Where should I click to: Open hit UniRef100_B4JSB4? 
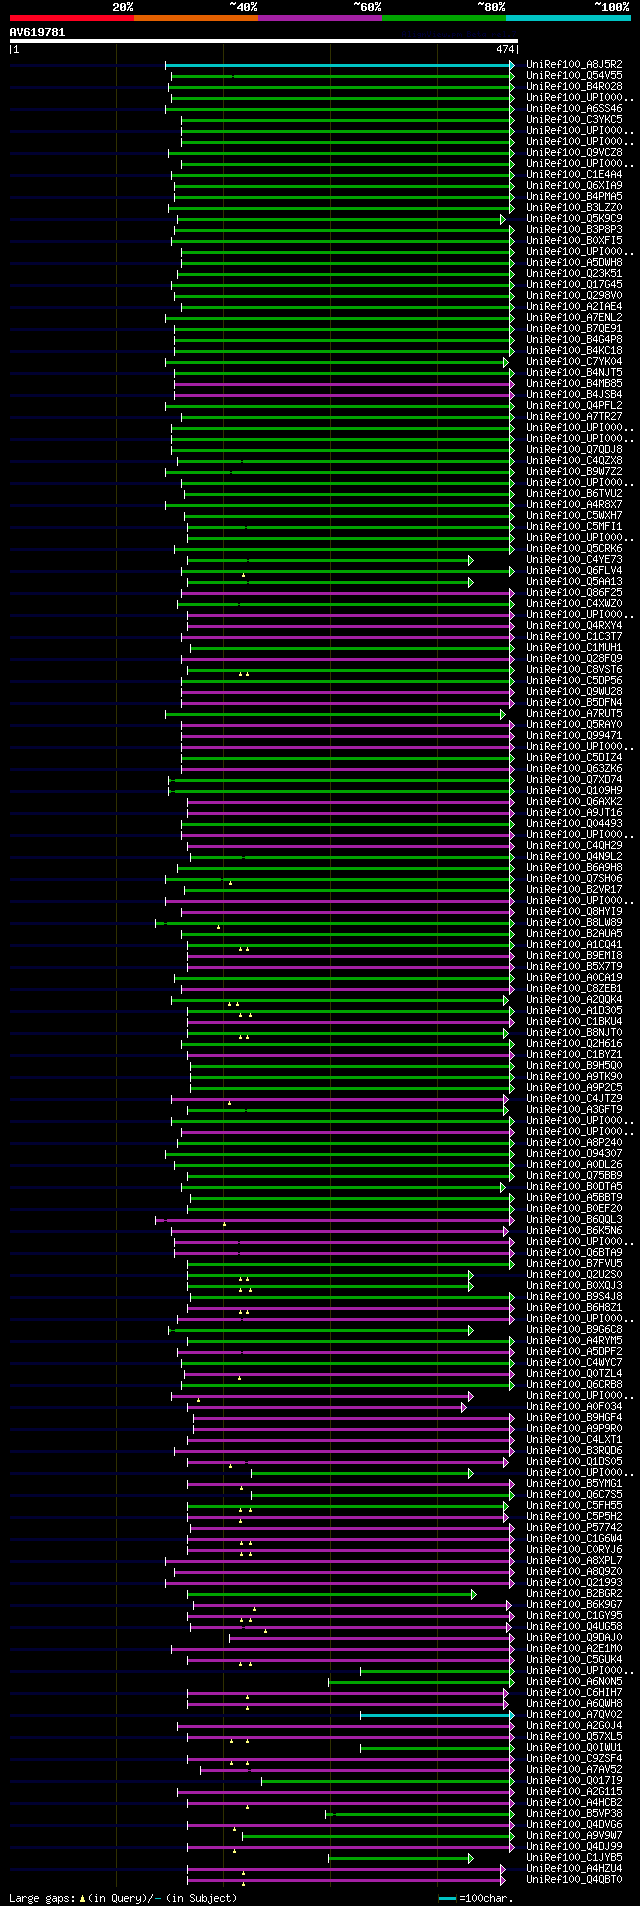[575, 395]
